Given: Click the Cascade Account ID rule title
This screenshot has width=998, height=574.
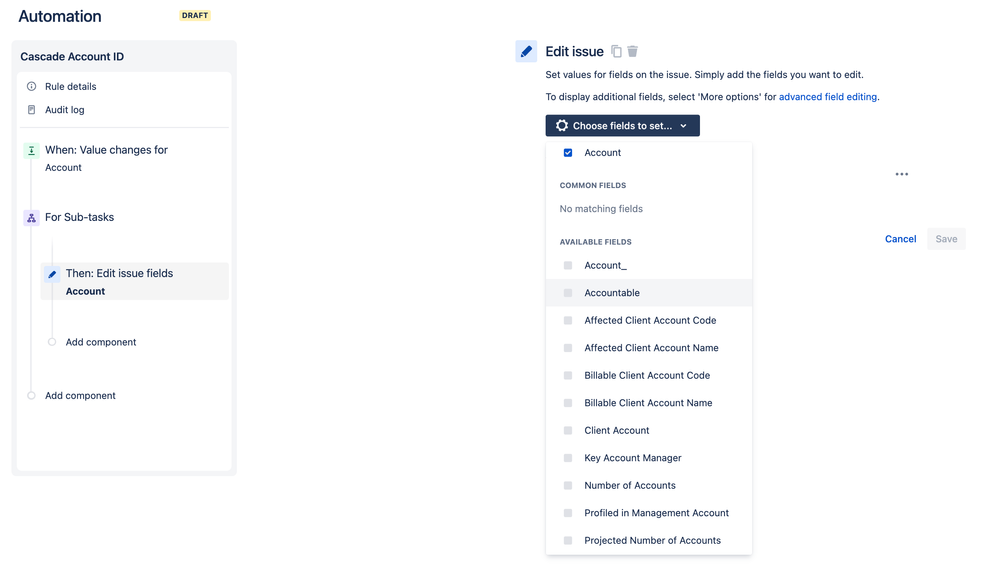Looking at the screenshot, I should coord(72,57).
